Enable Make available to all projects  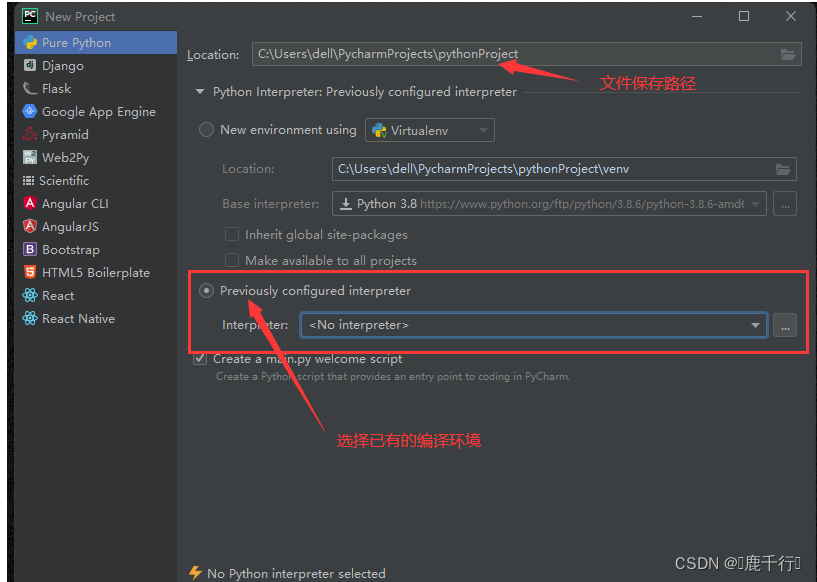(x=232, y=260)
